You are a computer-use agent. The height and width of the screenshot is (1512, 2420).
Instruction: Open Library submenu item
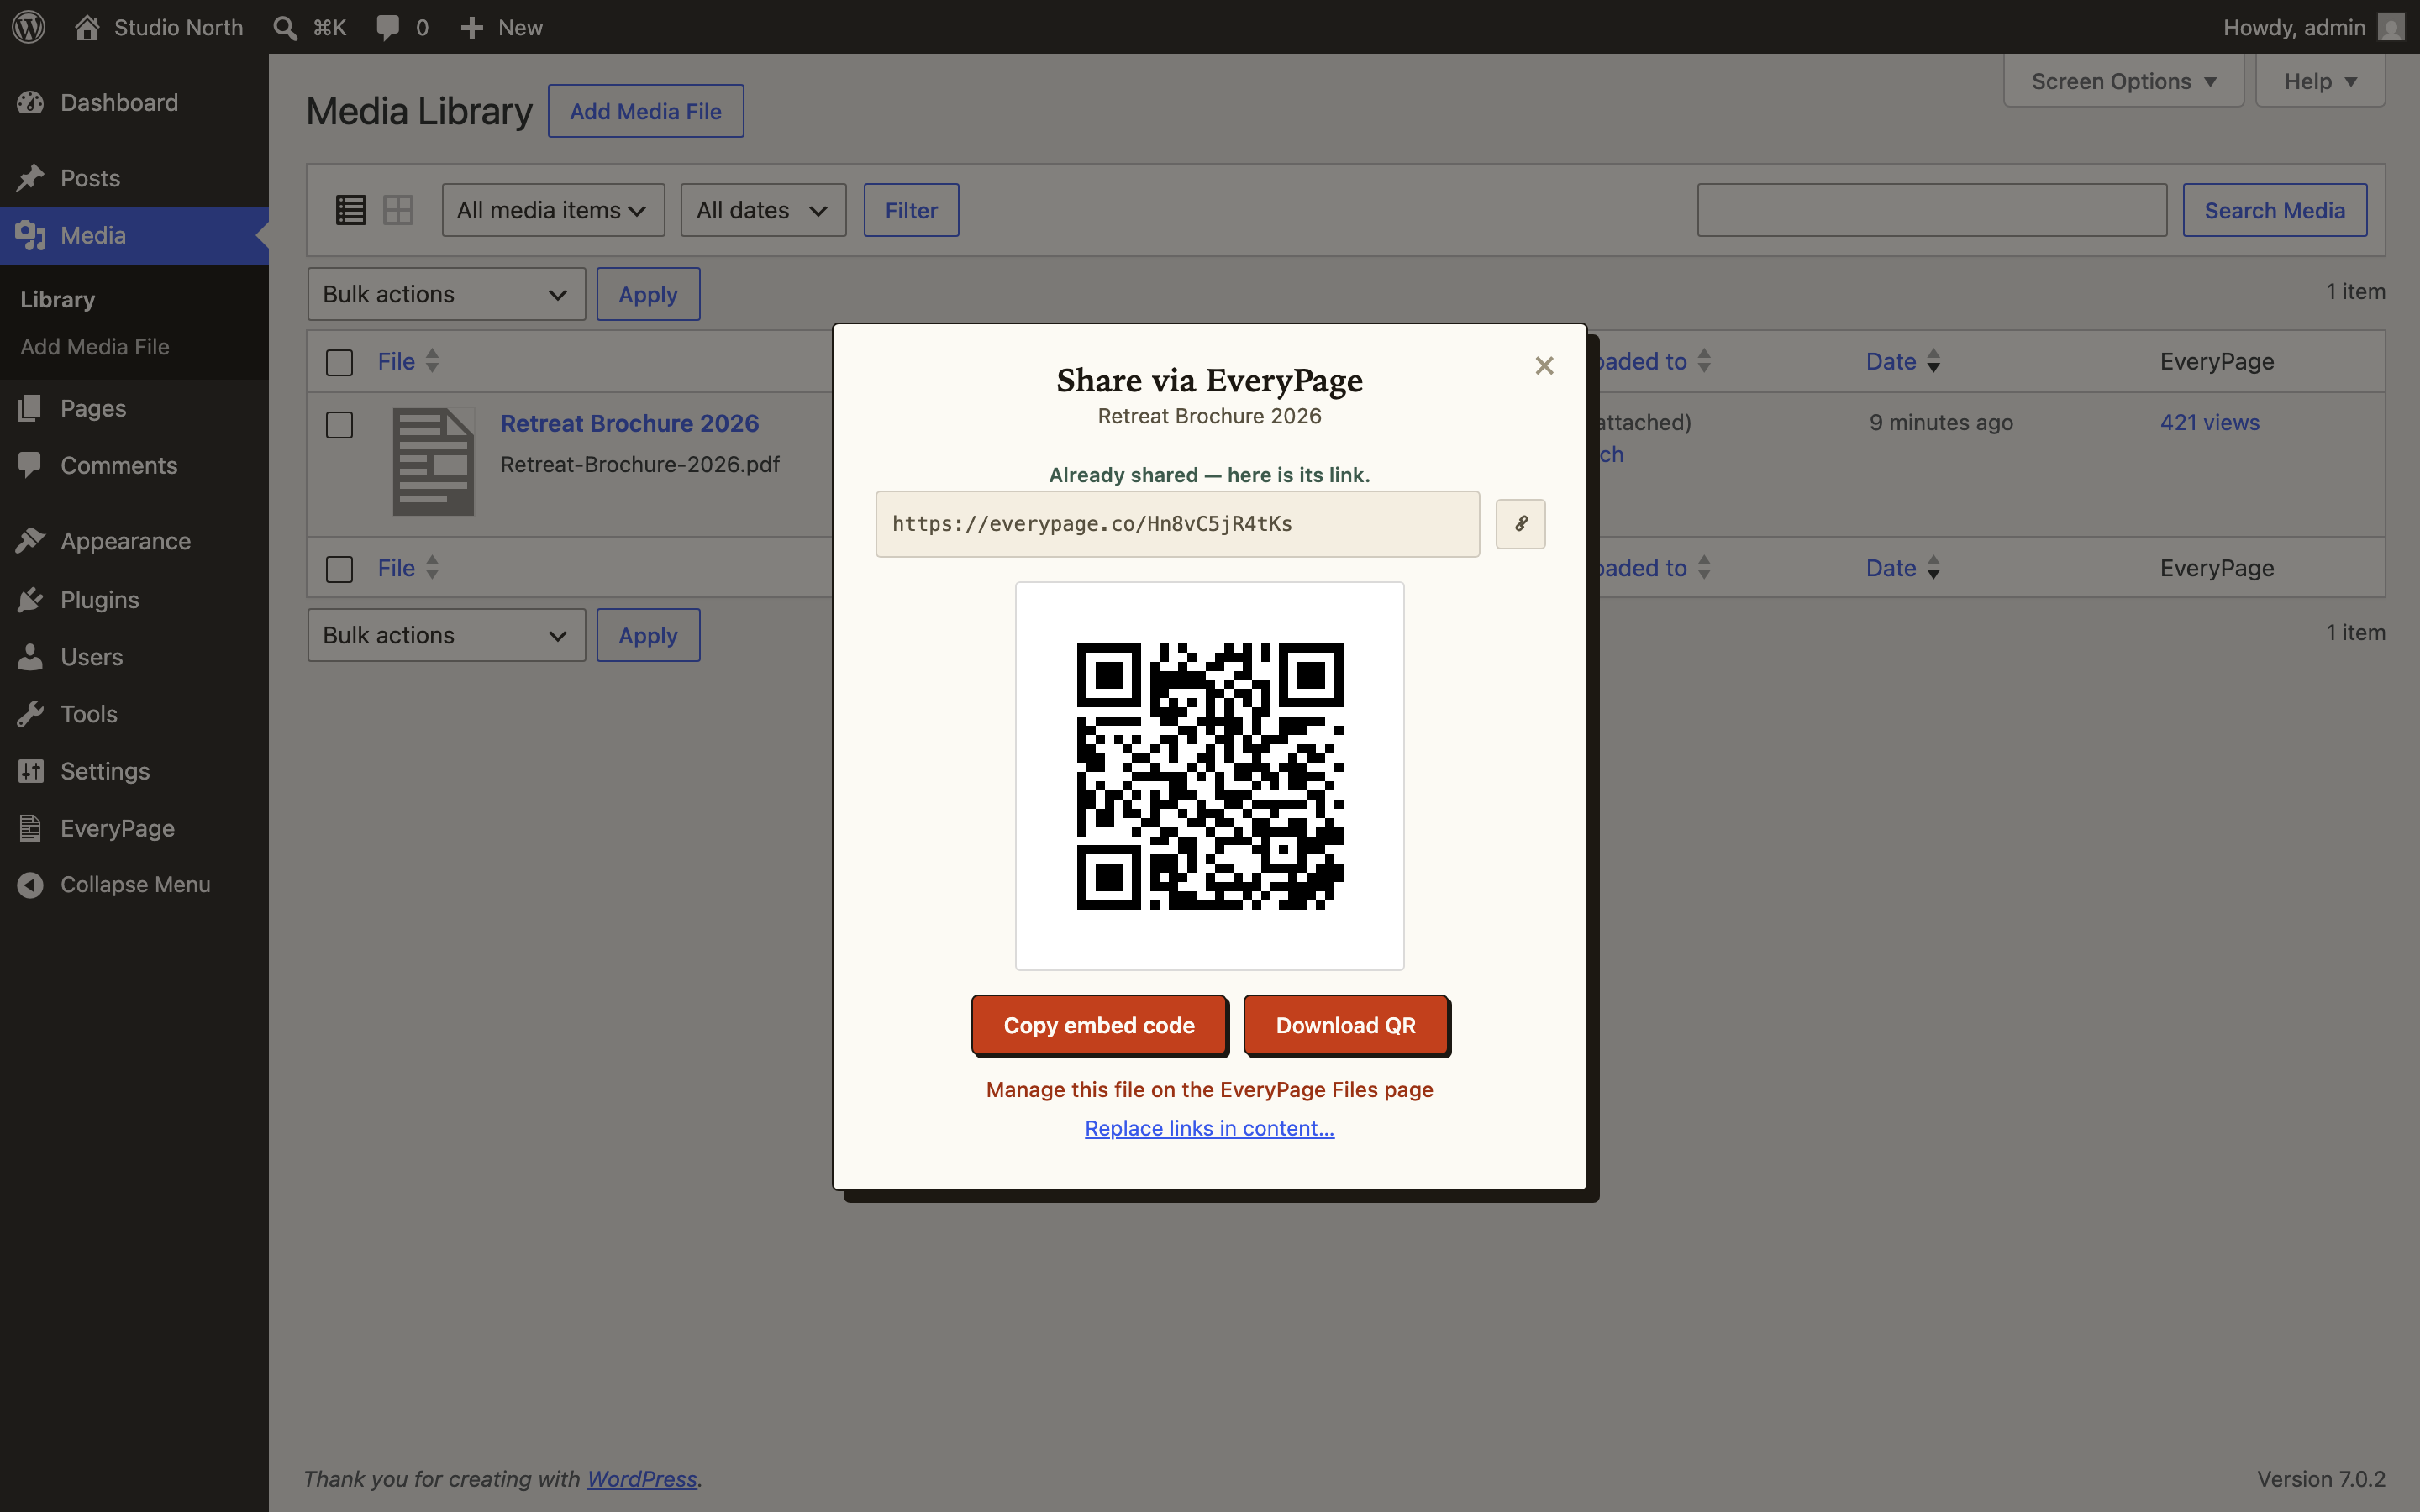click(x=58, y=299)
